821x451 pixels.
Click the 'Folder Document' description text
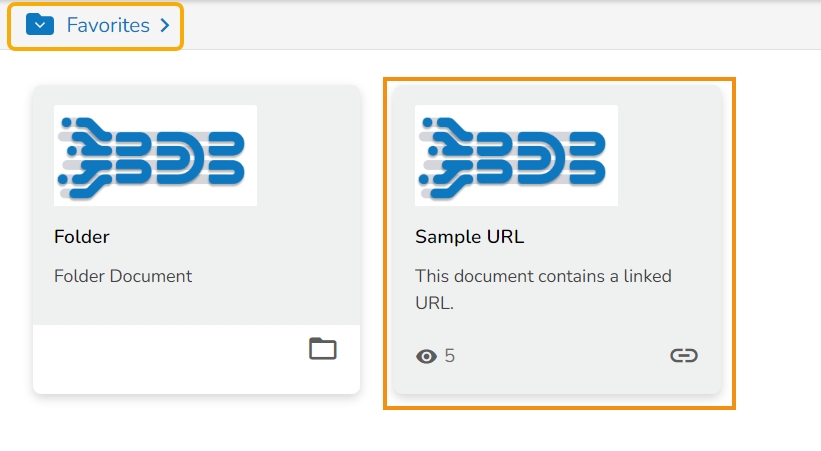point(123,276)
